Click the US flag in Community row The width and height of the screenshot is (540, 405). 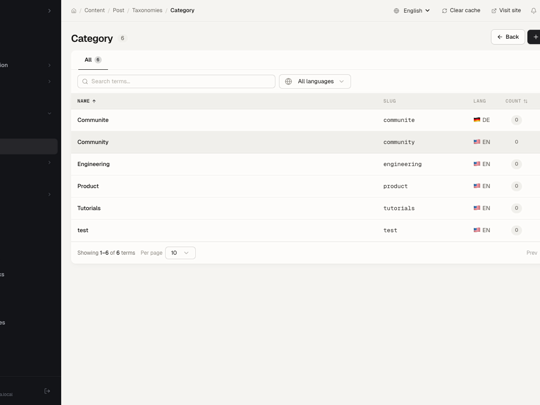tap(477, 142)
